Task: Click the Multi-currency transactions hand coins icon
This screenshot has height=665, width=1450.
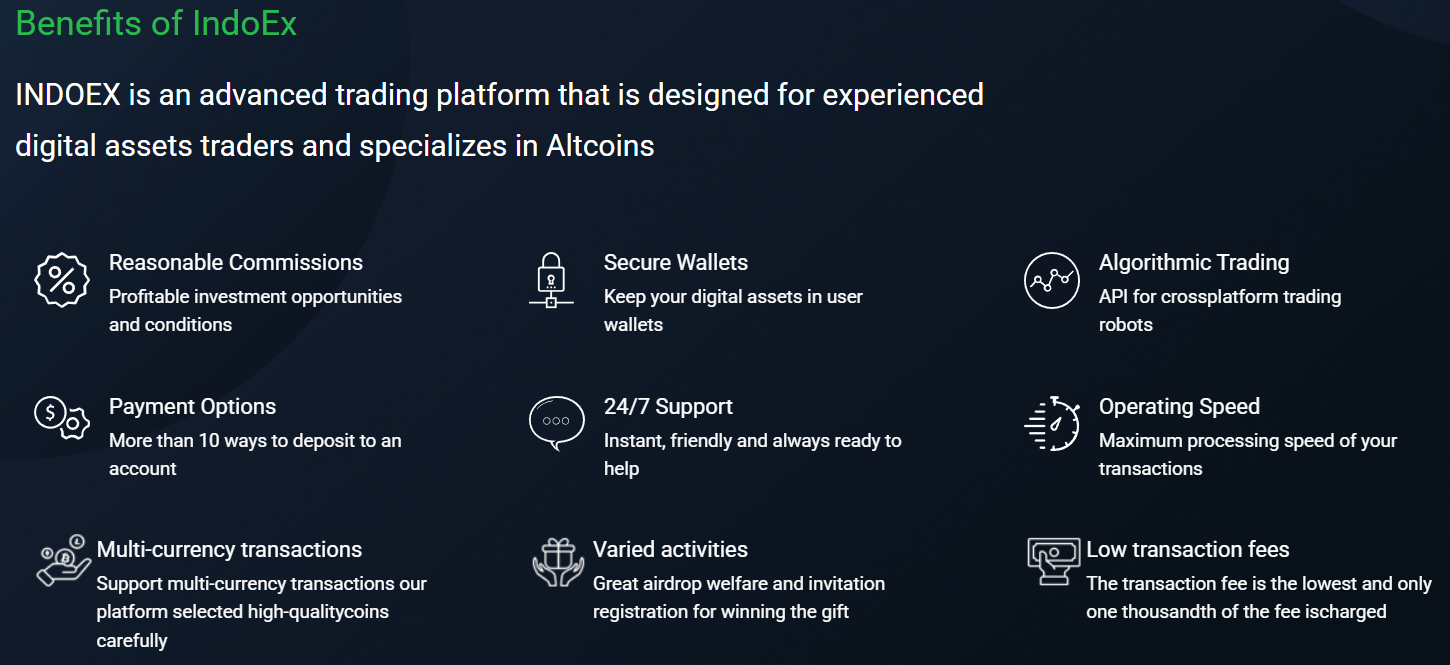Action: tap(63, 560)
